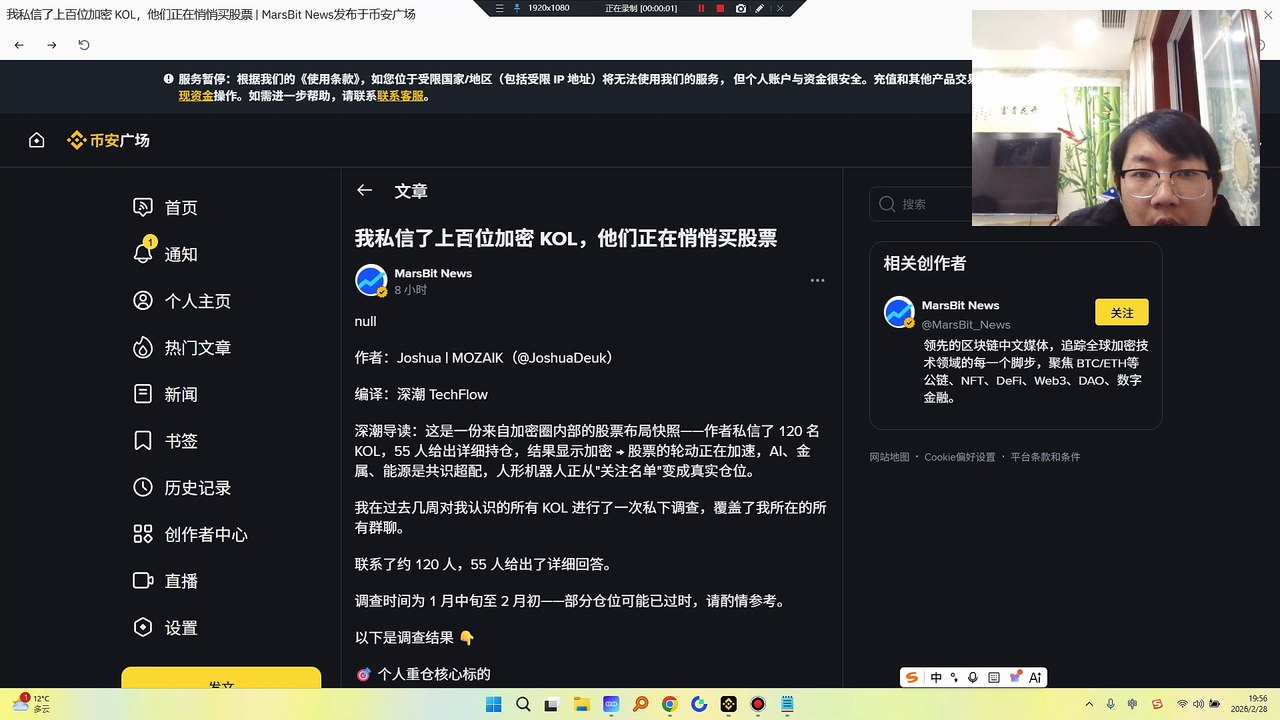This screenshot has width=1280, height=720.
Task: Click the microphone icon in system tray
Action: [1112, 704]
